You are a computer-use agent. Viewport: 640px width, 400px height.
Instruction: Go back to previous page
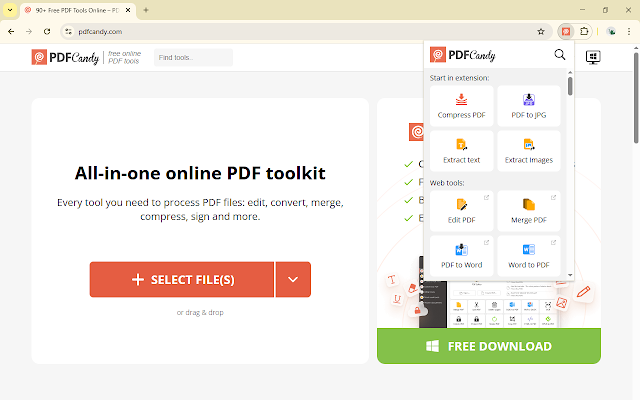tap(11, 31)
